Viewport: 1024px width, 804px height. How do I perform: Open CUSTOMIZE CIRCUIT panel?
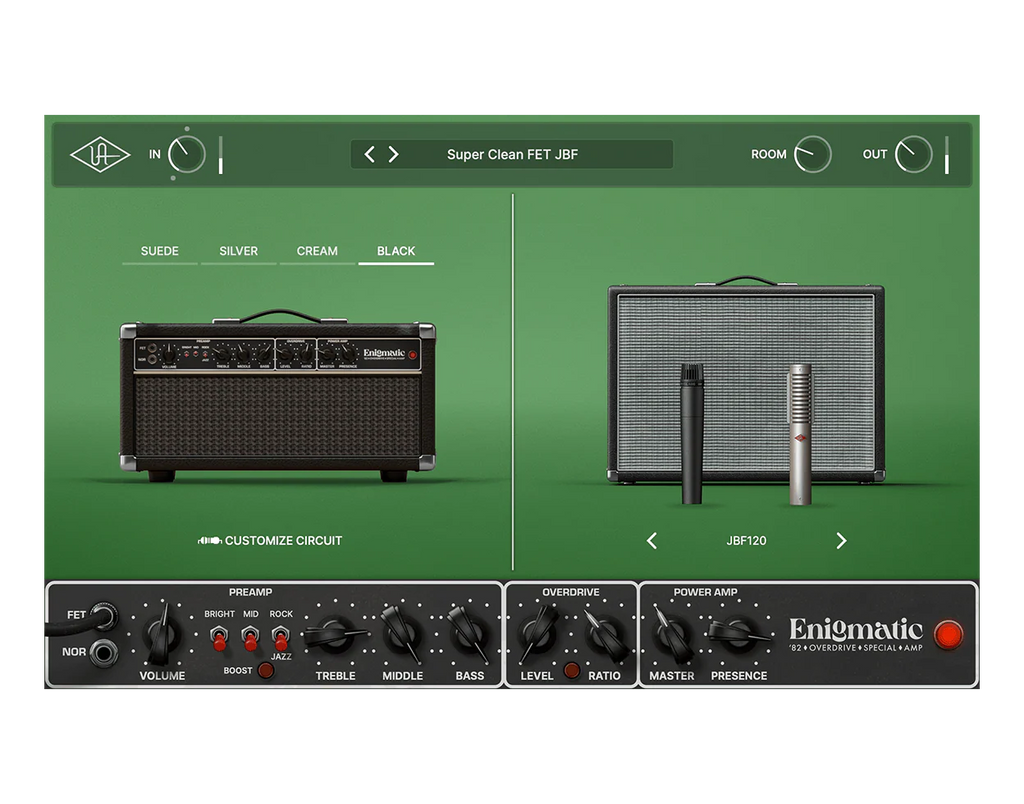(x=270, y=541)
